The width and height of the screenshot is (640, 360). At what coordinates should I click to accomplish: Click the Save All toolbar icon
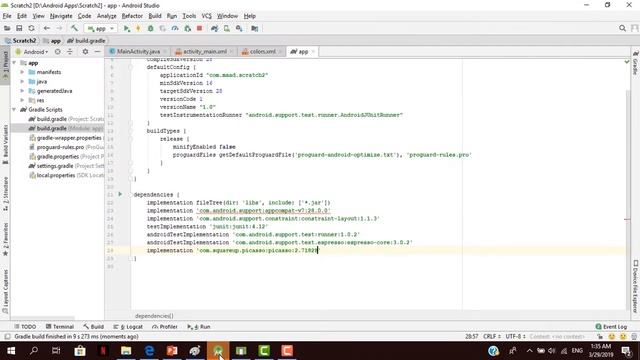coord(19,29)
